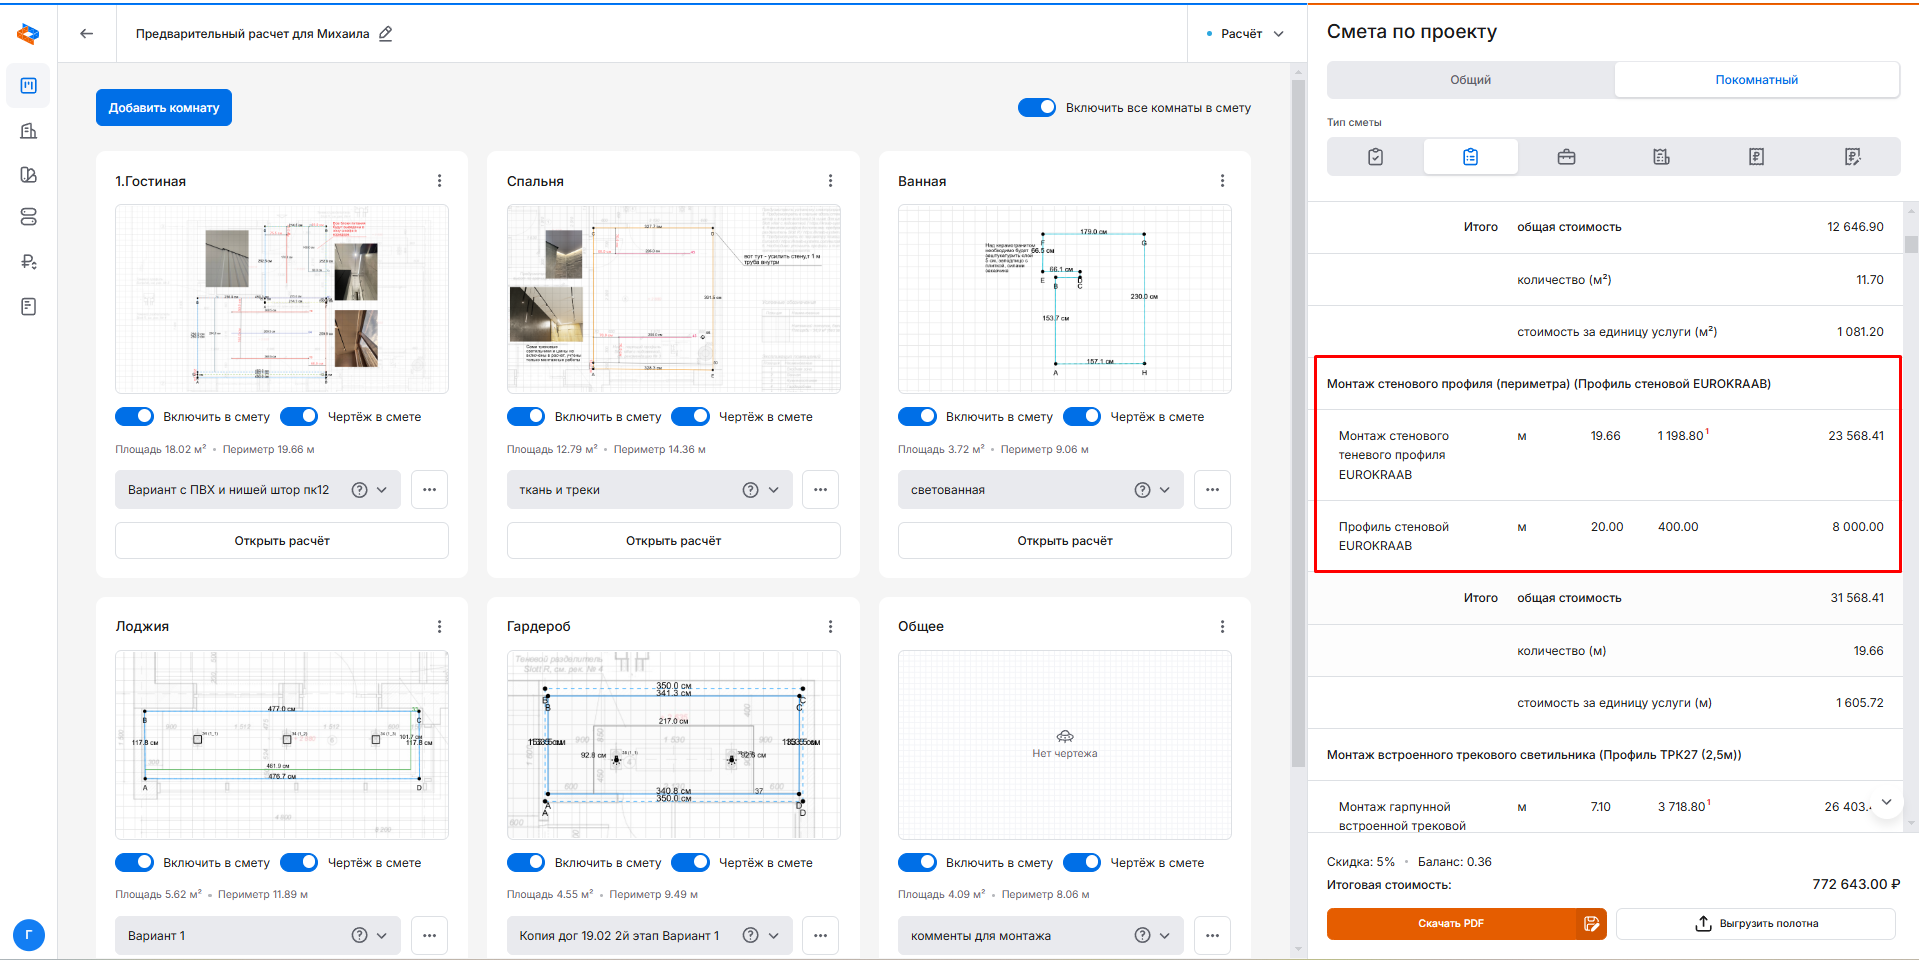Viewport: 1919px width, 960px height.
Task: Select the first clipboard-check estimate type icon
Action: [x=1375, y=157]
